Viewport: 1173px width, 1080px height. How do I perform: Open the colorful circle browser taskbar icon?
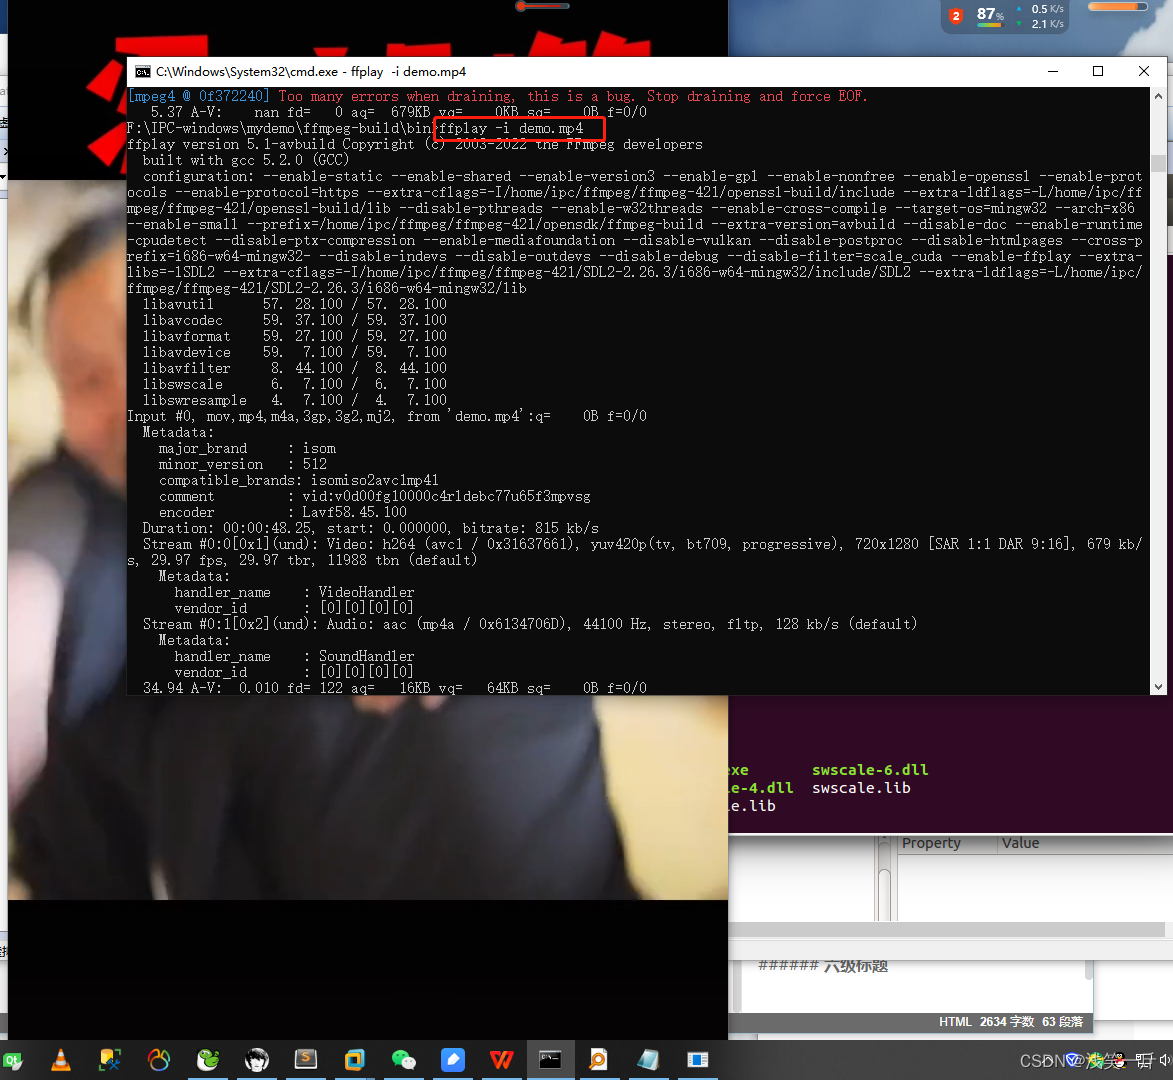point(159,1060)
